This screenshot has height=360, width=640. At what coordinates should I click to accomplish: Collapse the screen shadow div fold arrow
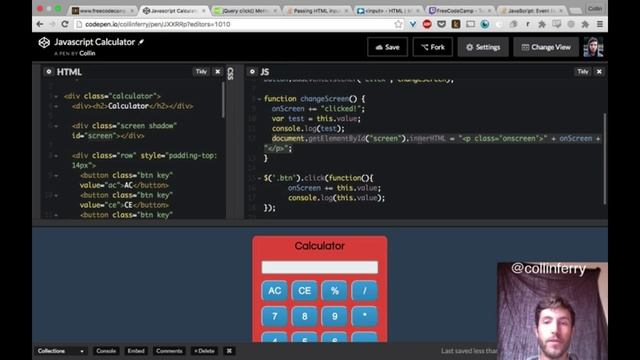[56, 126]
